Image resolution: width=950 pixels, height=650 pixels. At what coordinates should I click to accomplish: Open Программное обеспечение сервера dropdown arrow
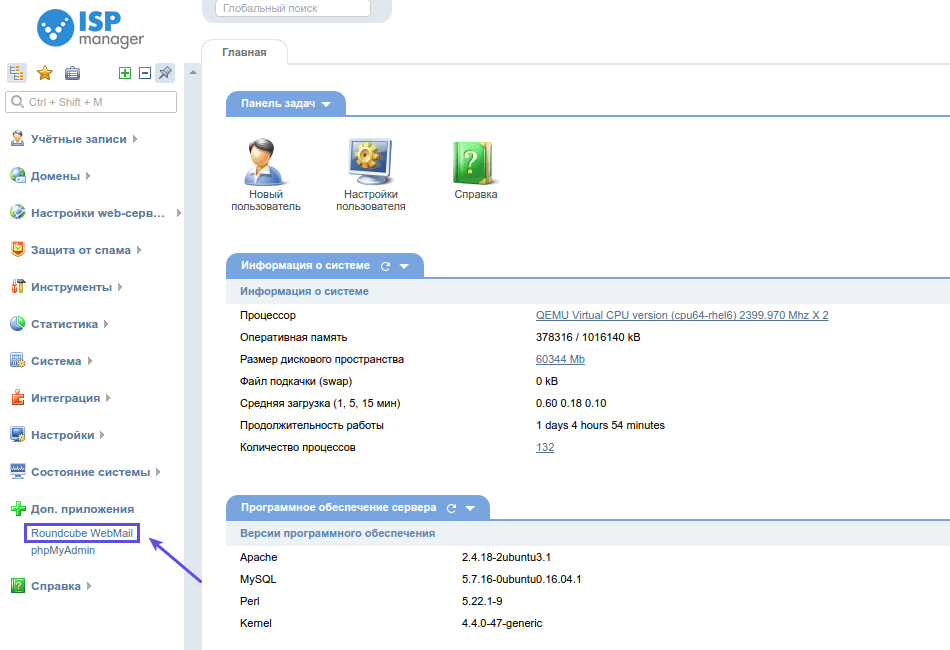[470, 508]
